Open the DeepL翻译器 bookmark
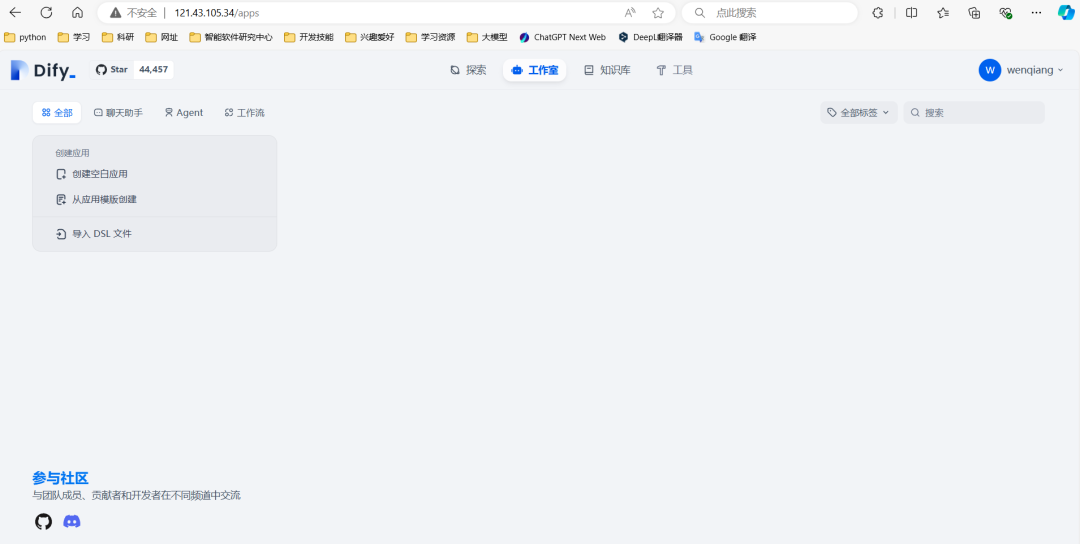 coord(651,37)
